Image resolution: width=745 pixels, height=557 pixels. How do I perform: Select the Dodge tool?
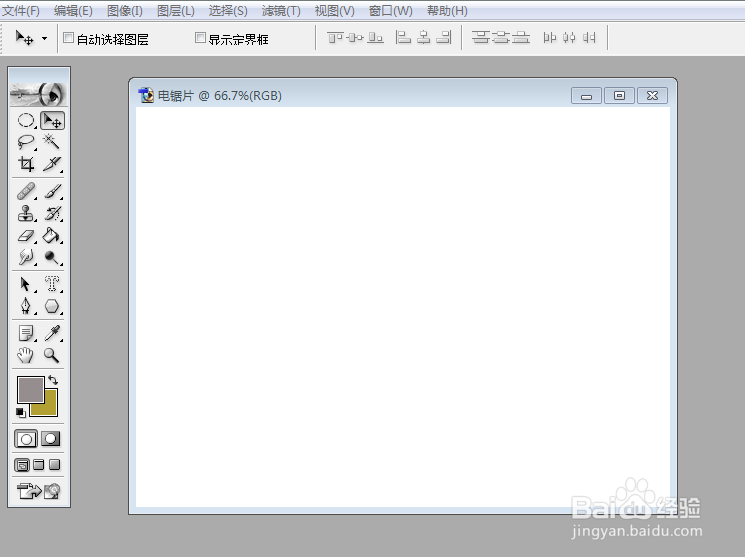(52, 257)
